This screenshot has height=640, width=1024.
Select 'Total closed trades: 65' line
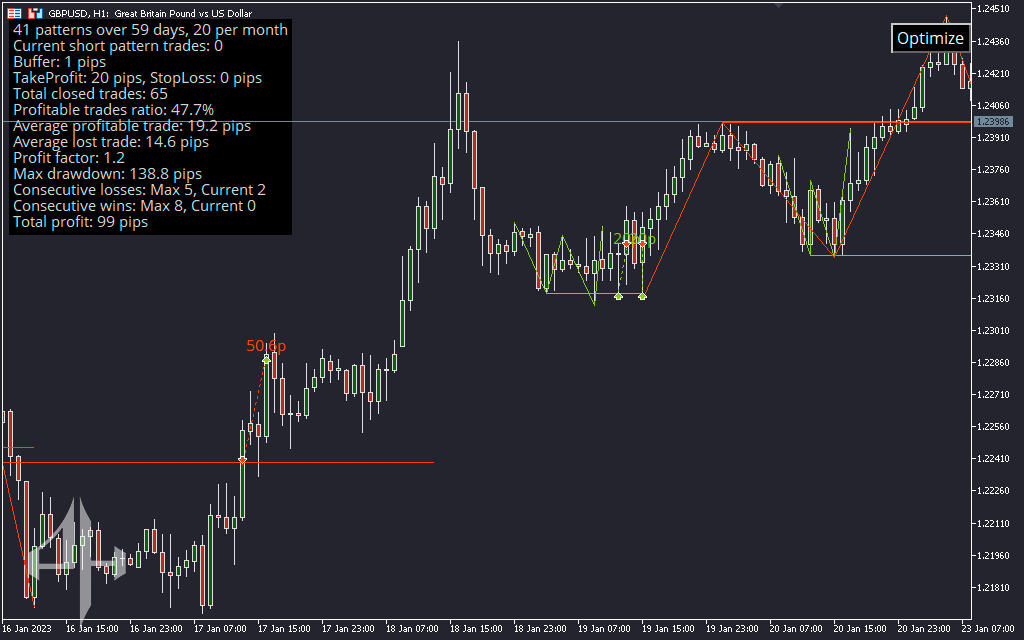90,94
